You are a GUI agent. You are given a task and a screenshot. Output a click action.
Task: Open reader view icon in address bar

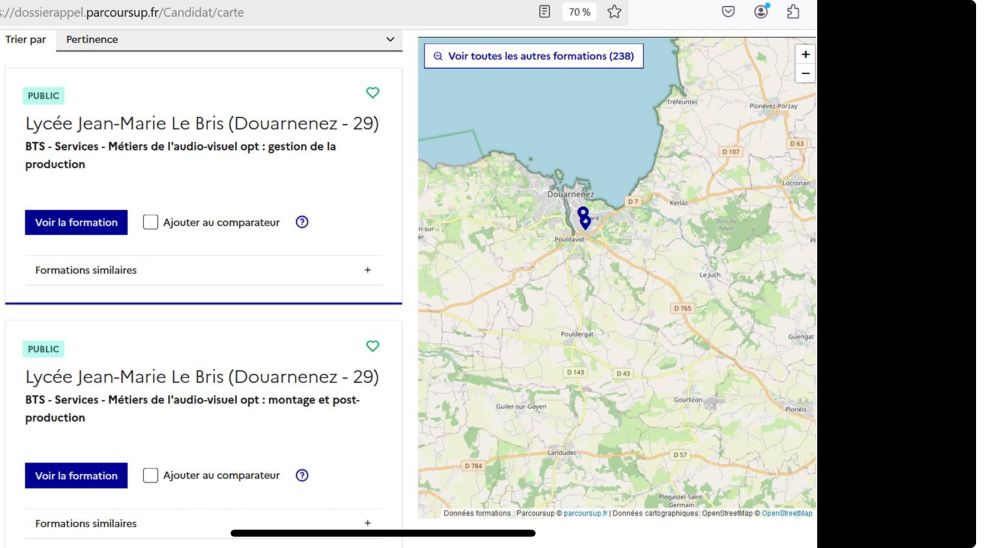tap(544, 11)
